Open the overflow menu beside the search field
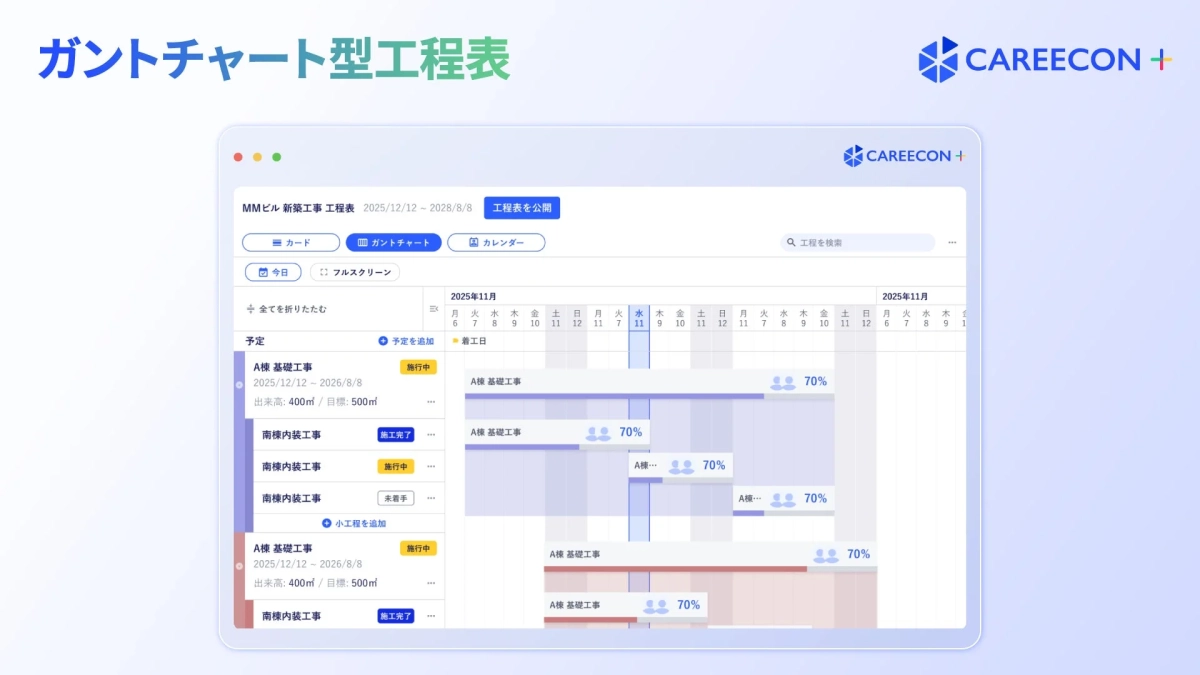 point(952,241)
